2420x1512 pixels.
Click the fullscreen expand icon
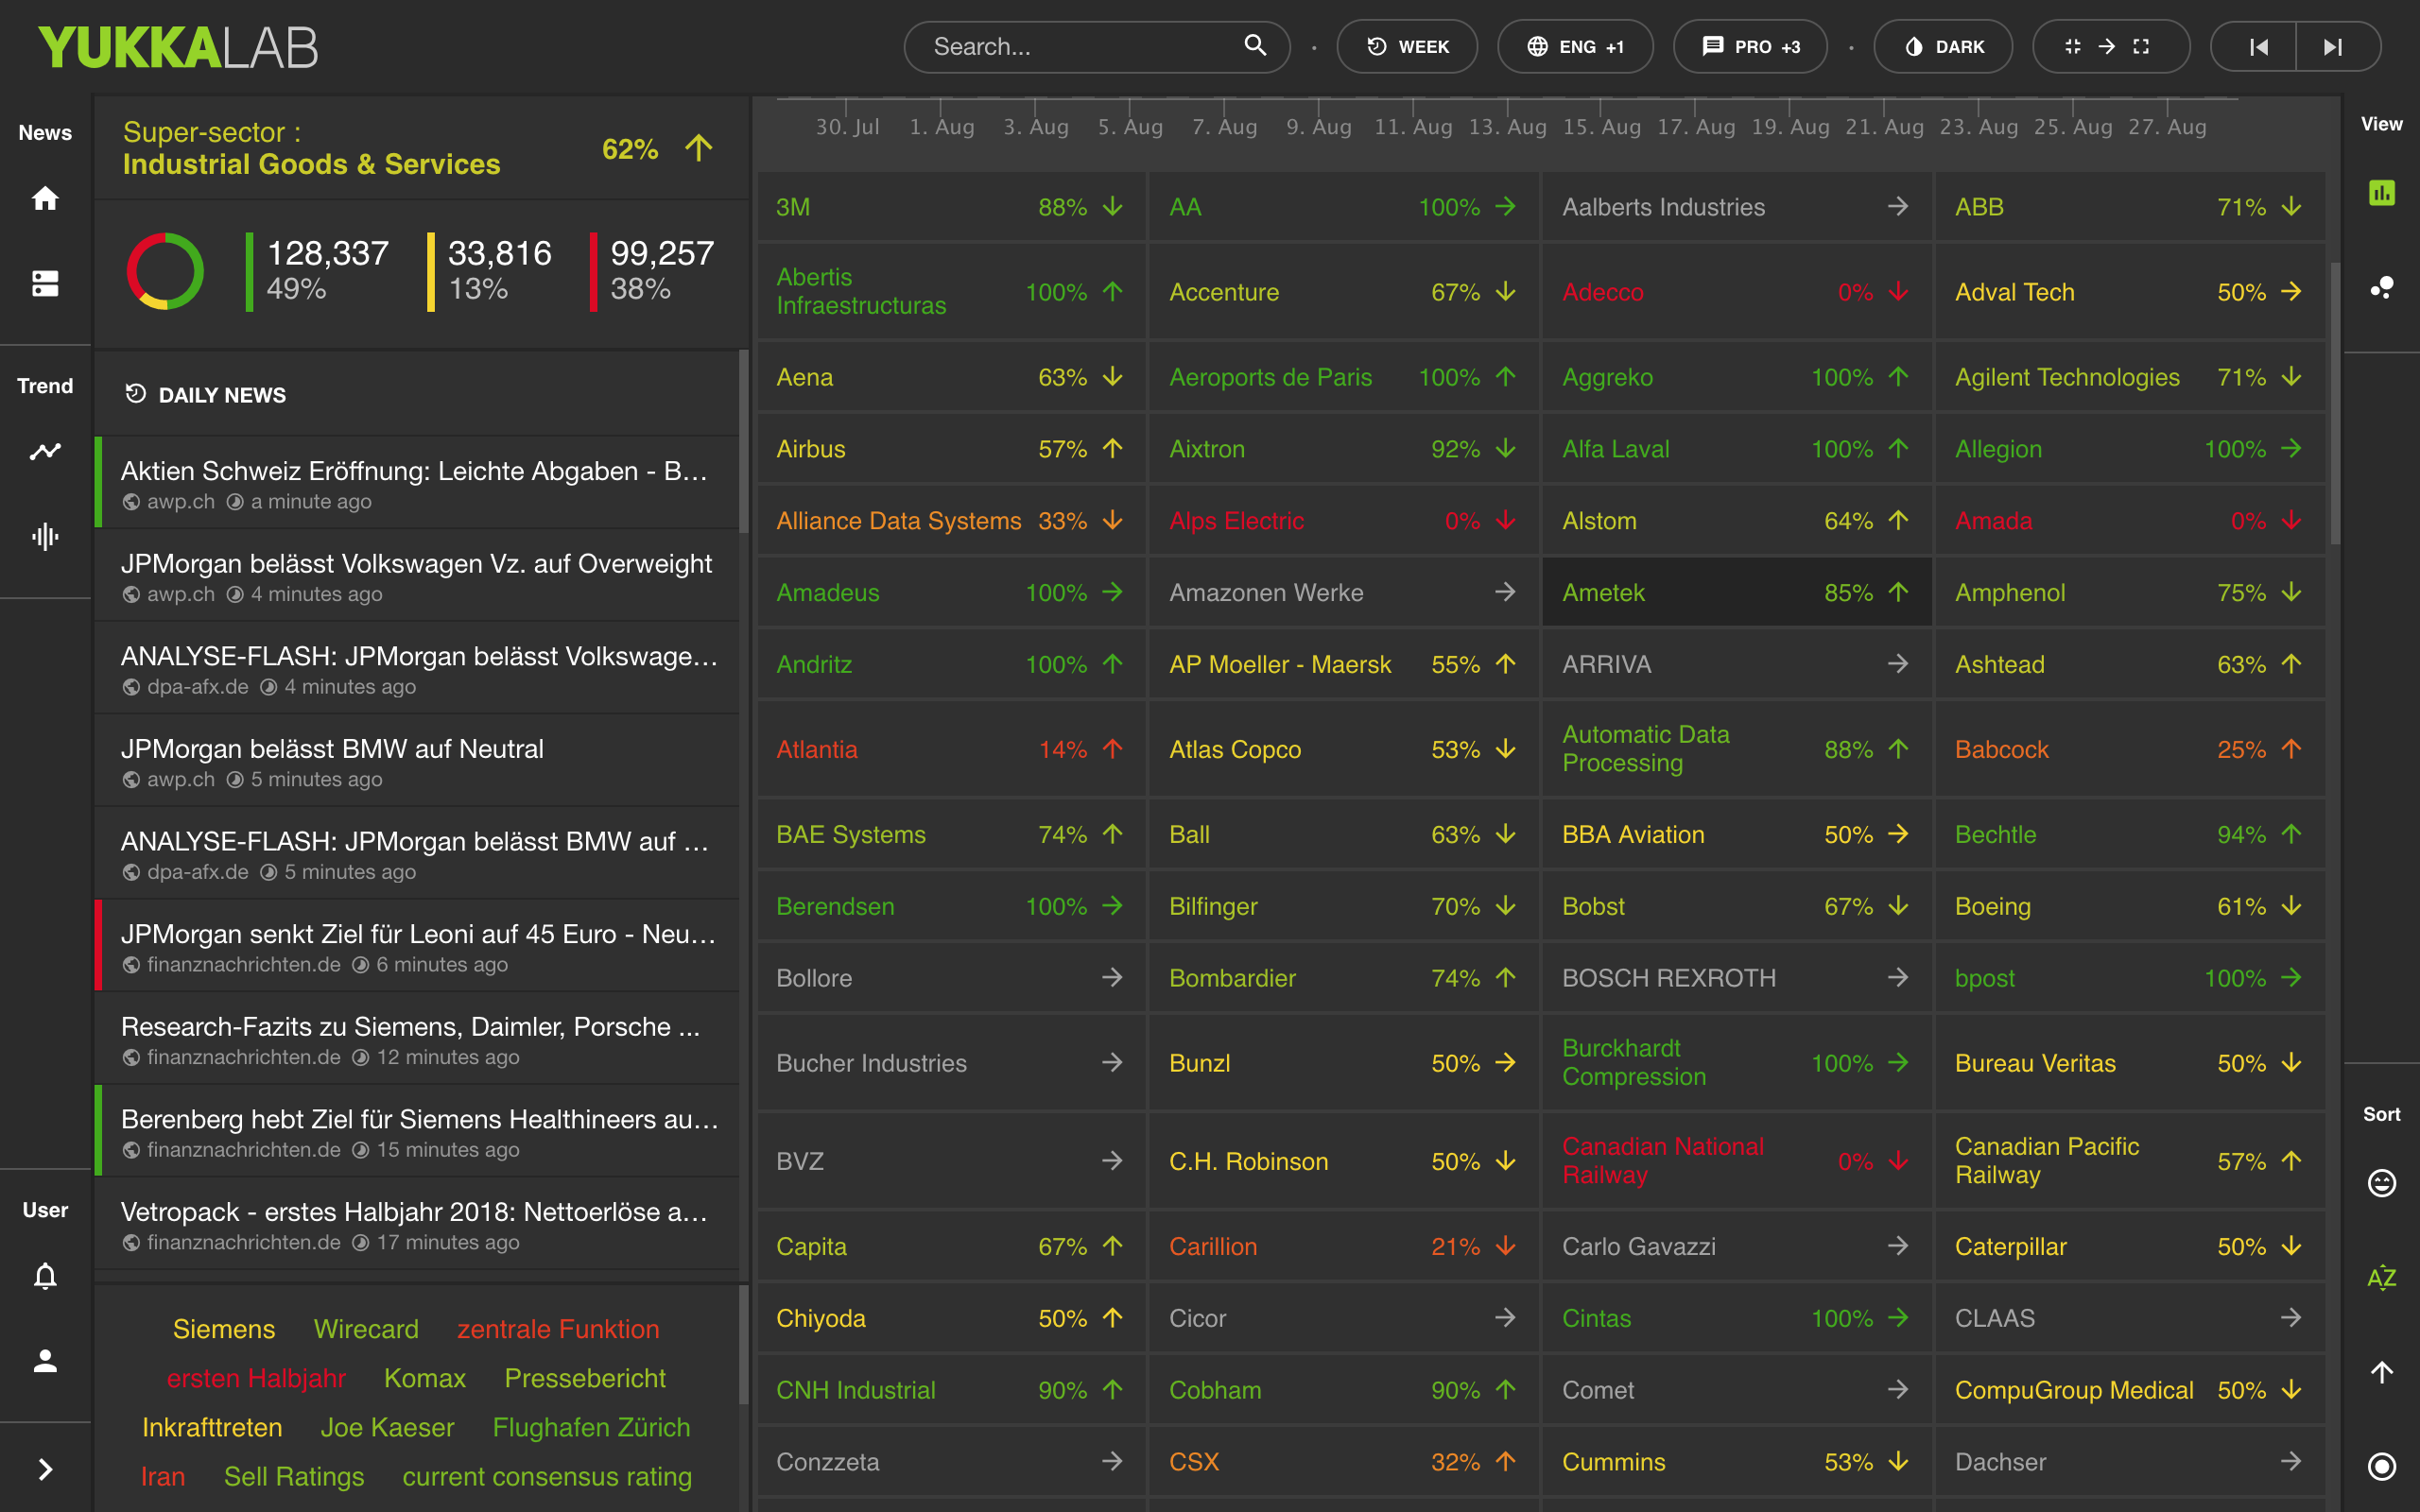click(2141, 46)
